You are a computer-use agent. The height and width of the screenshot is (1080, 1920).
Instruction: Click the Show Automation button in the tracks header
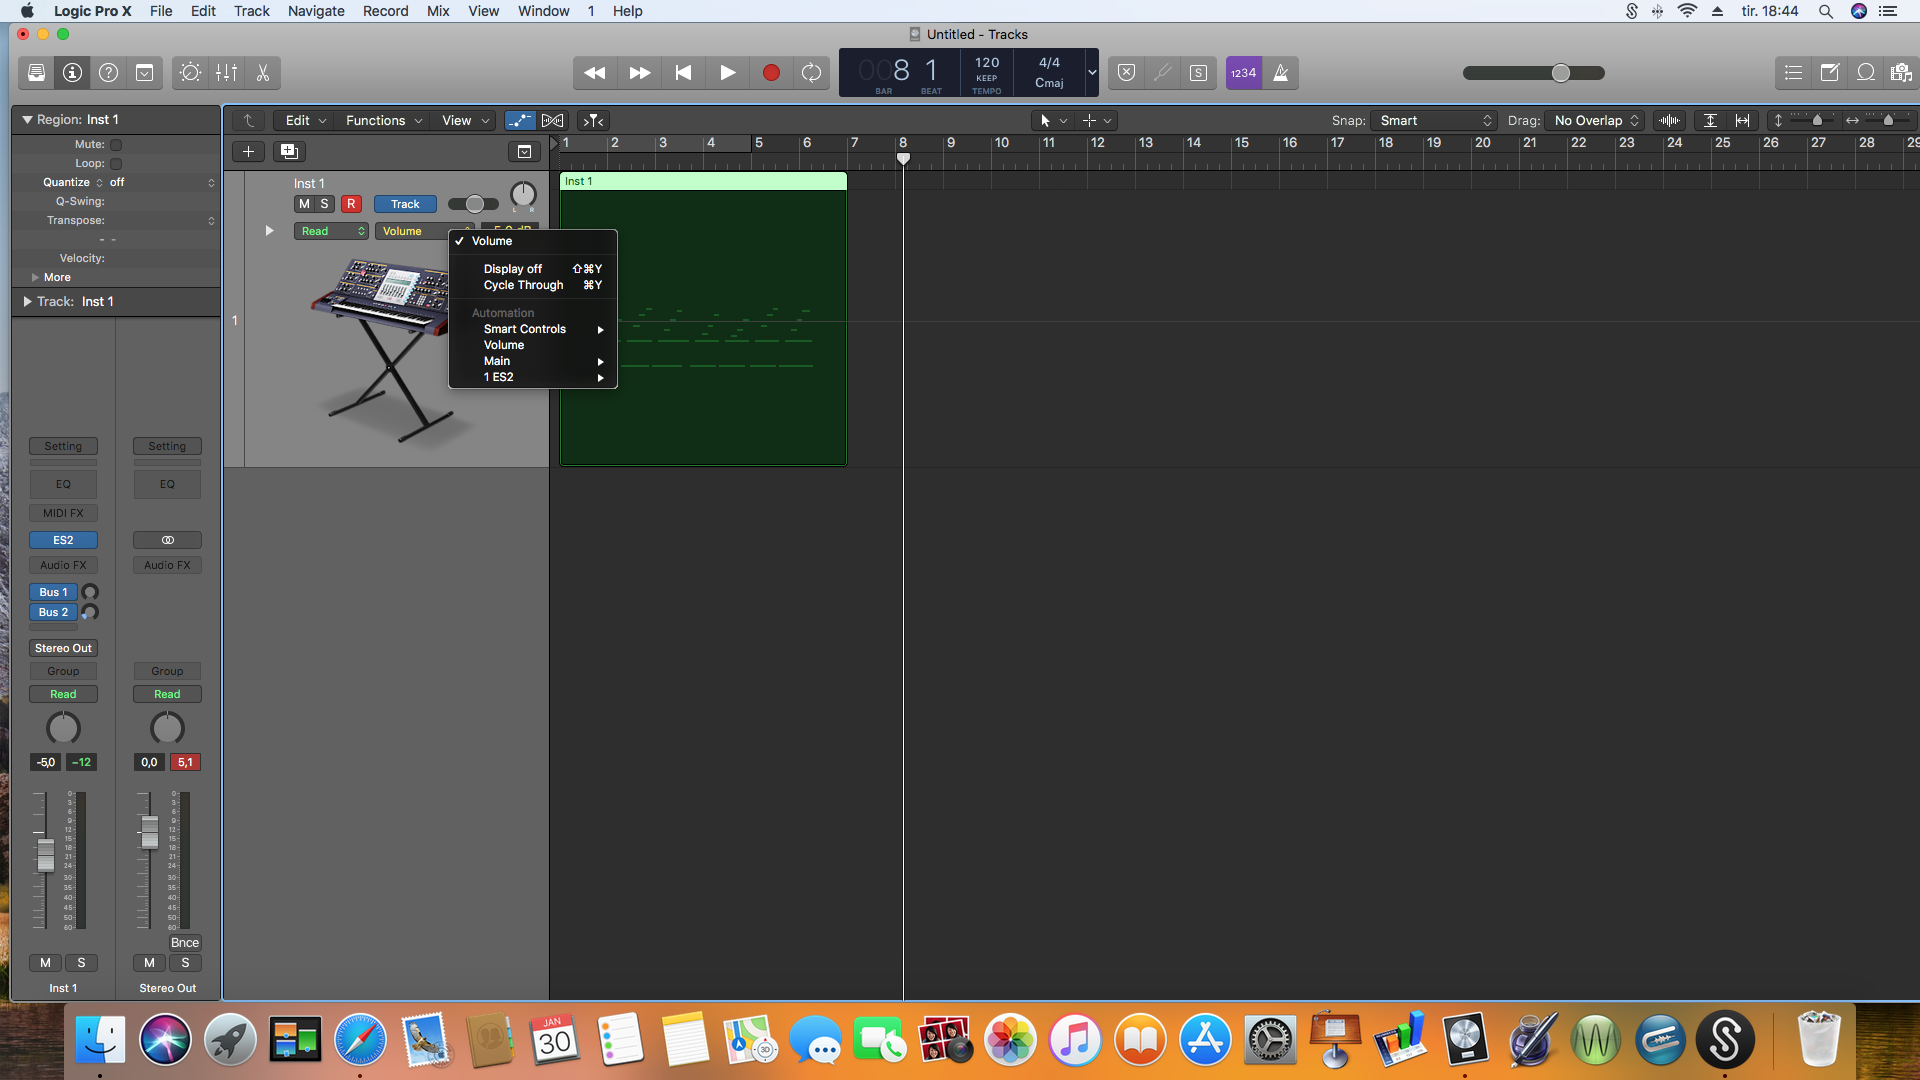519,120
